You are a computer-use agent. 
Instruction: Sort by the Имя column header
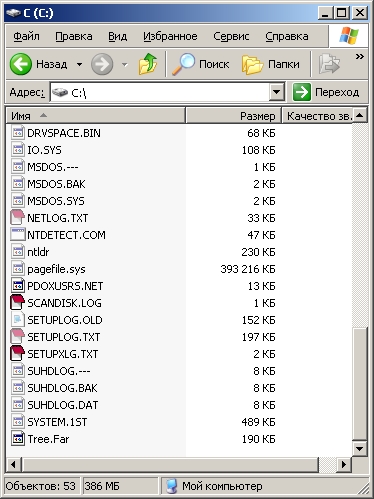coord(96,116)
